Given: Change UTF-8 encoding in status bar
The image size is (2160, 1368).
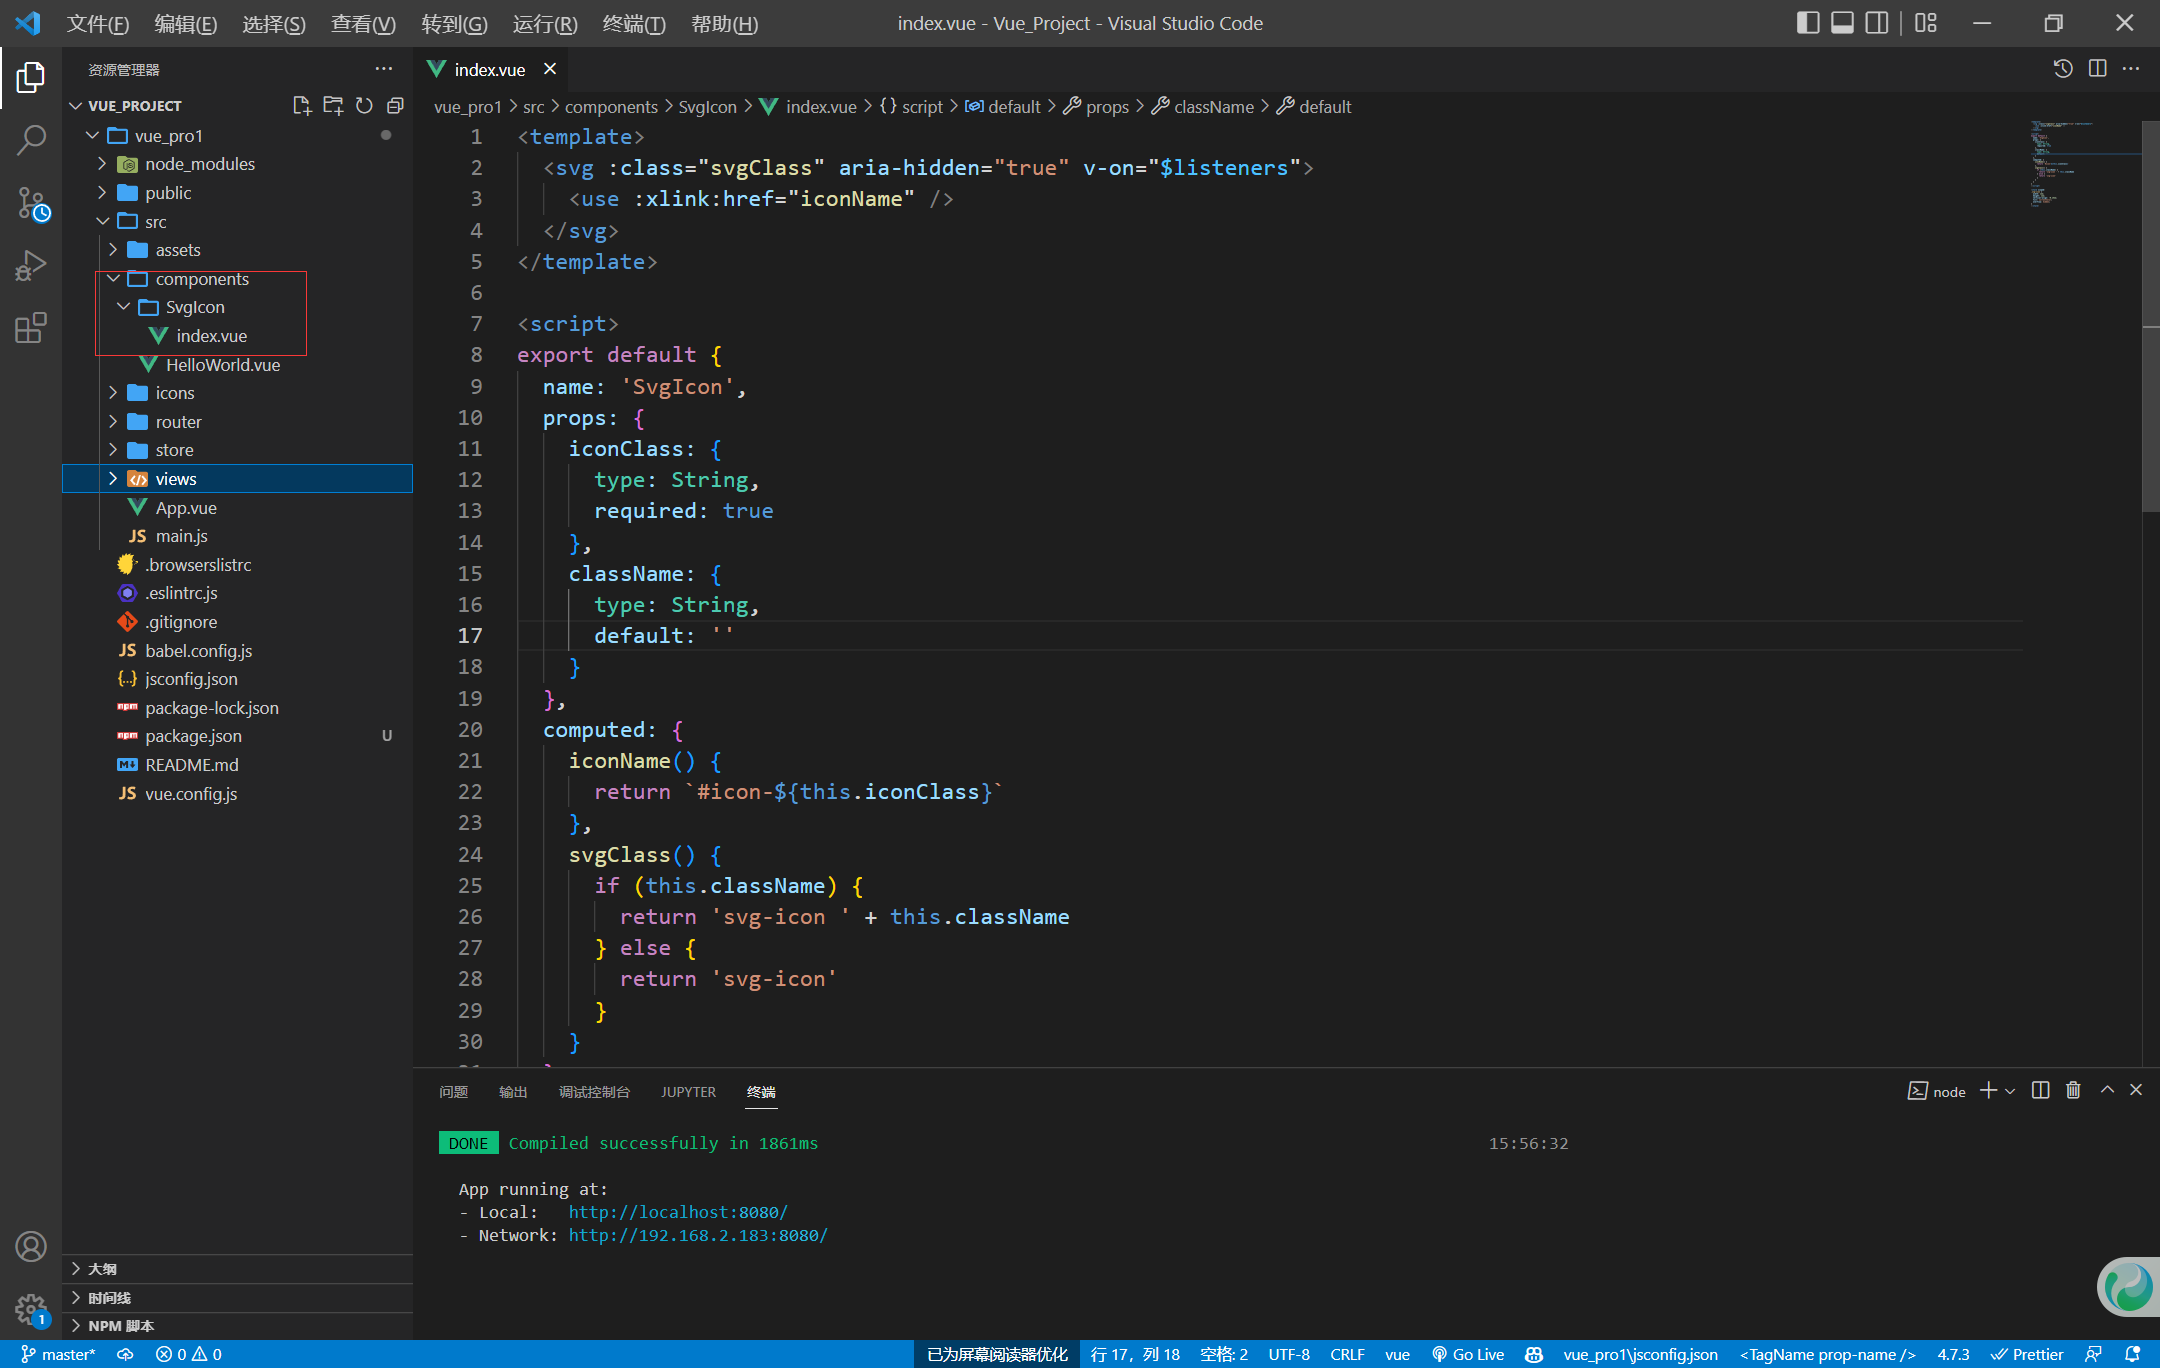Looking at the screenshot, I should (1289, 1354).
